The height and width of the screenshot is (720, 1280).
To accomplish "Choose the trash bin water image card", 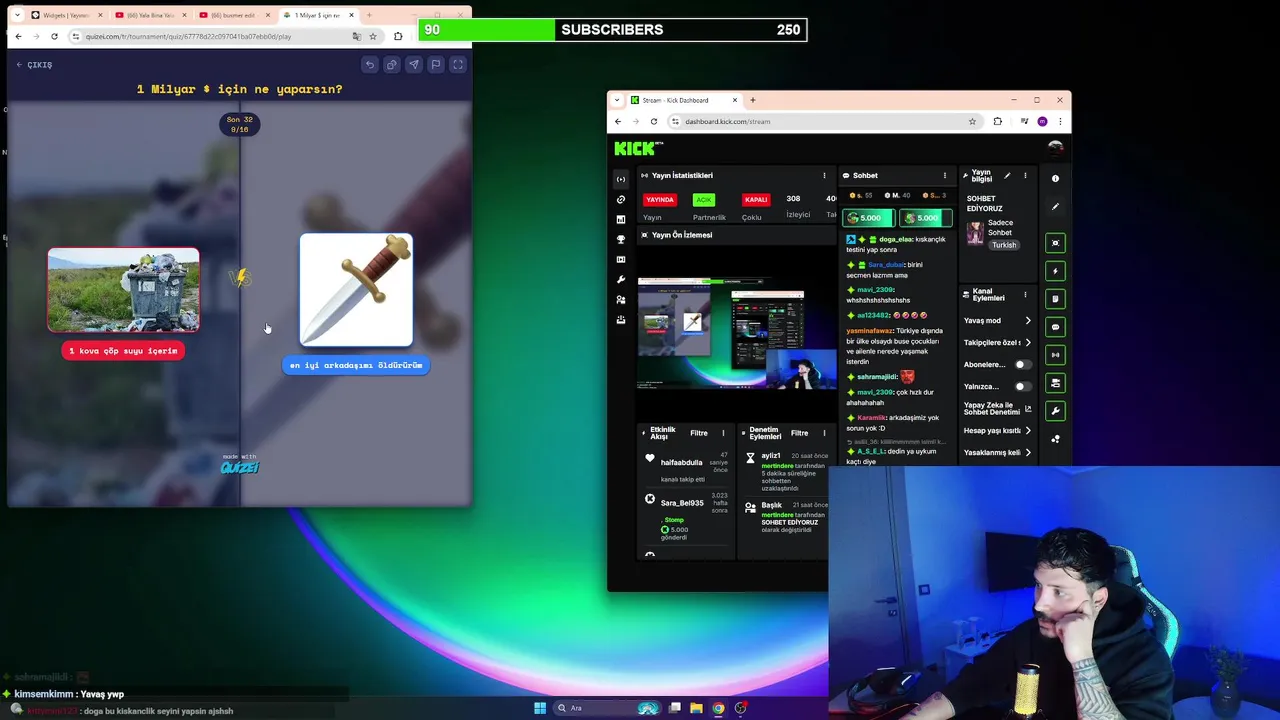I will click(x=123, y=290).
